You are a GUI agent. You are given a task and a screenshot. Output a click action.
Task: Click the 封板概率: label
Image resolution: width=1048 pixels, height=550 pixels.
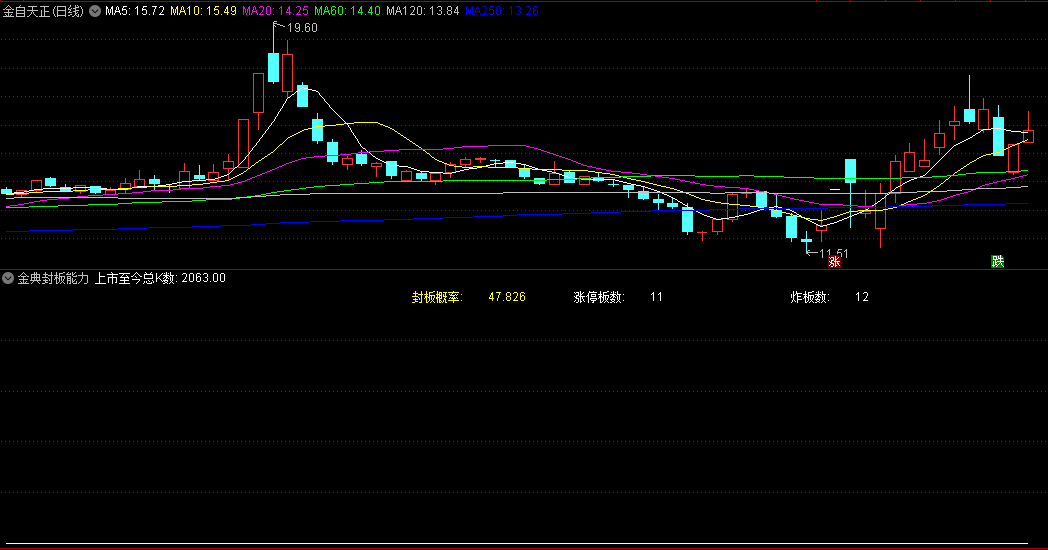click(437, 297)
